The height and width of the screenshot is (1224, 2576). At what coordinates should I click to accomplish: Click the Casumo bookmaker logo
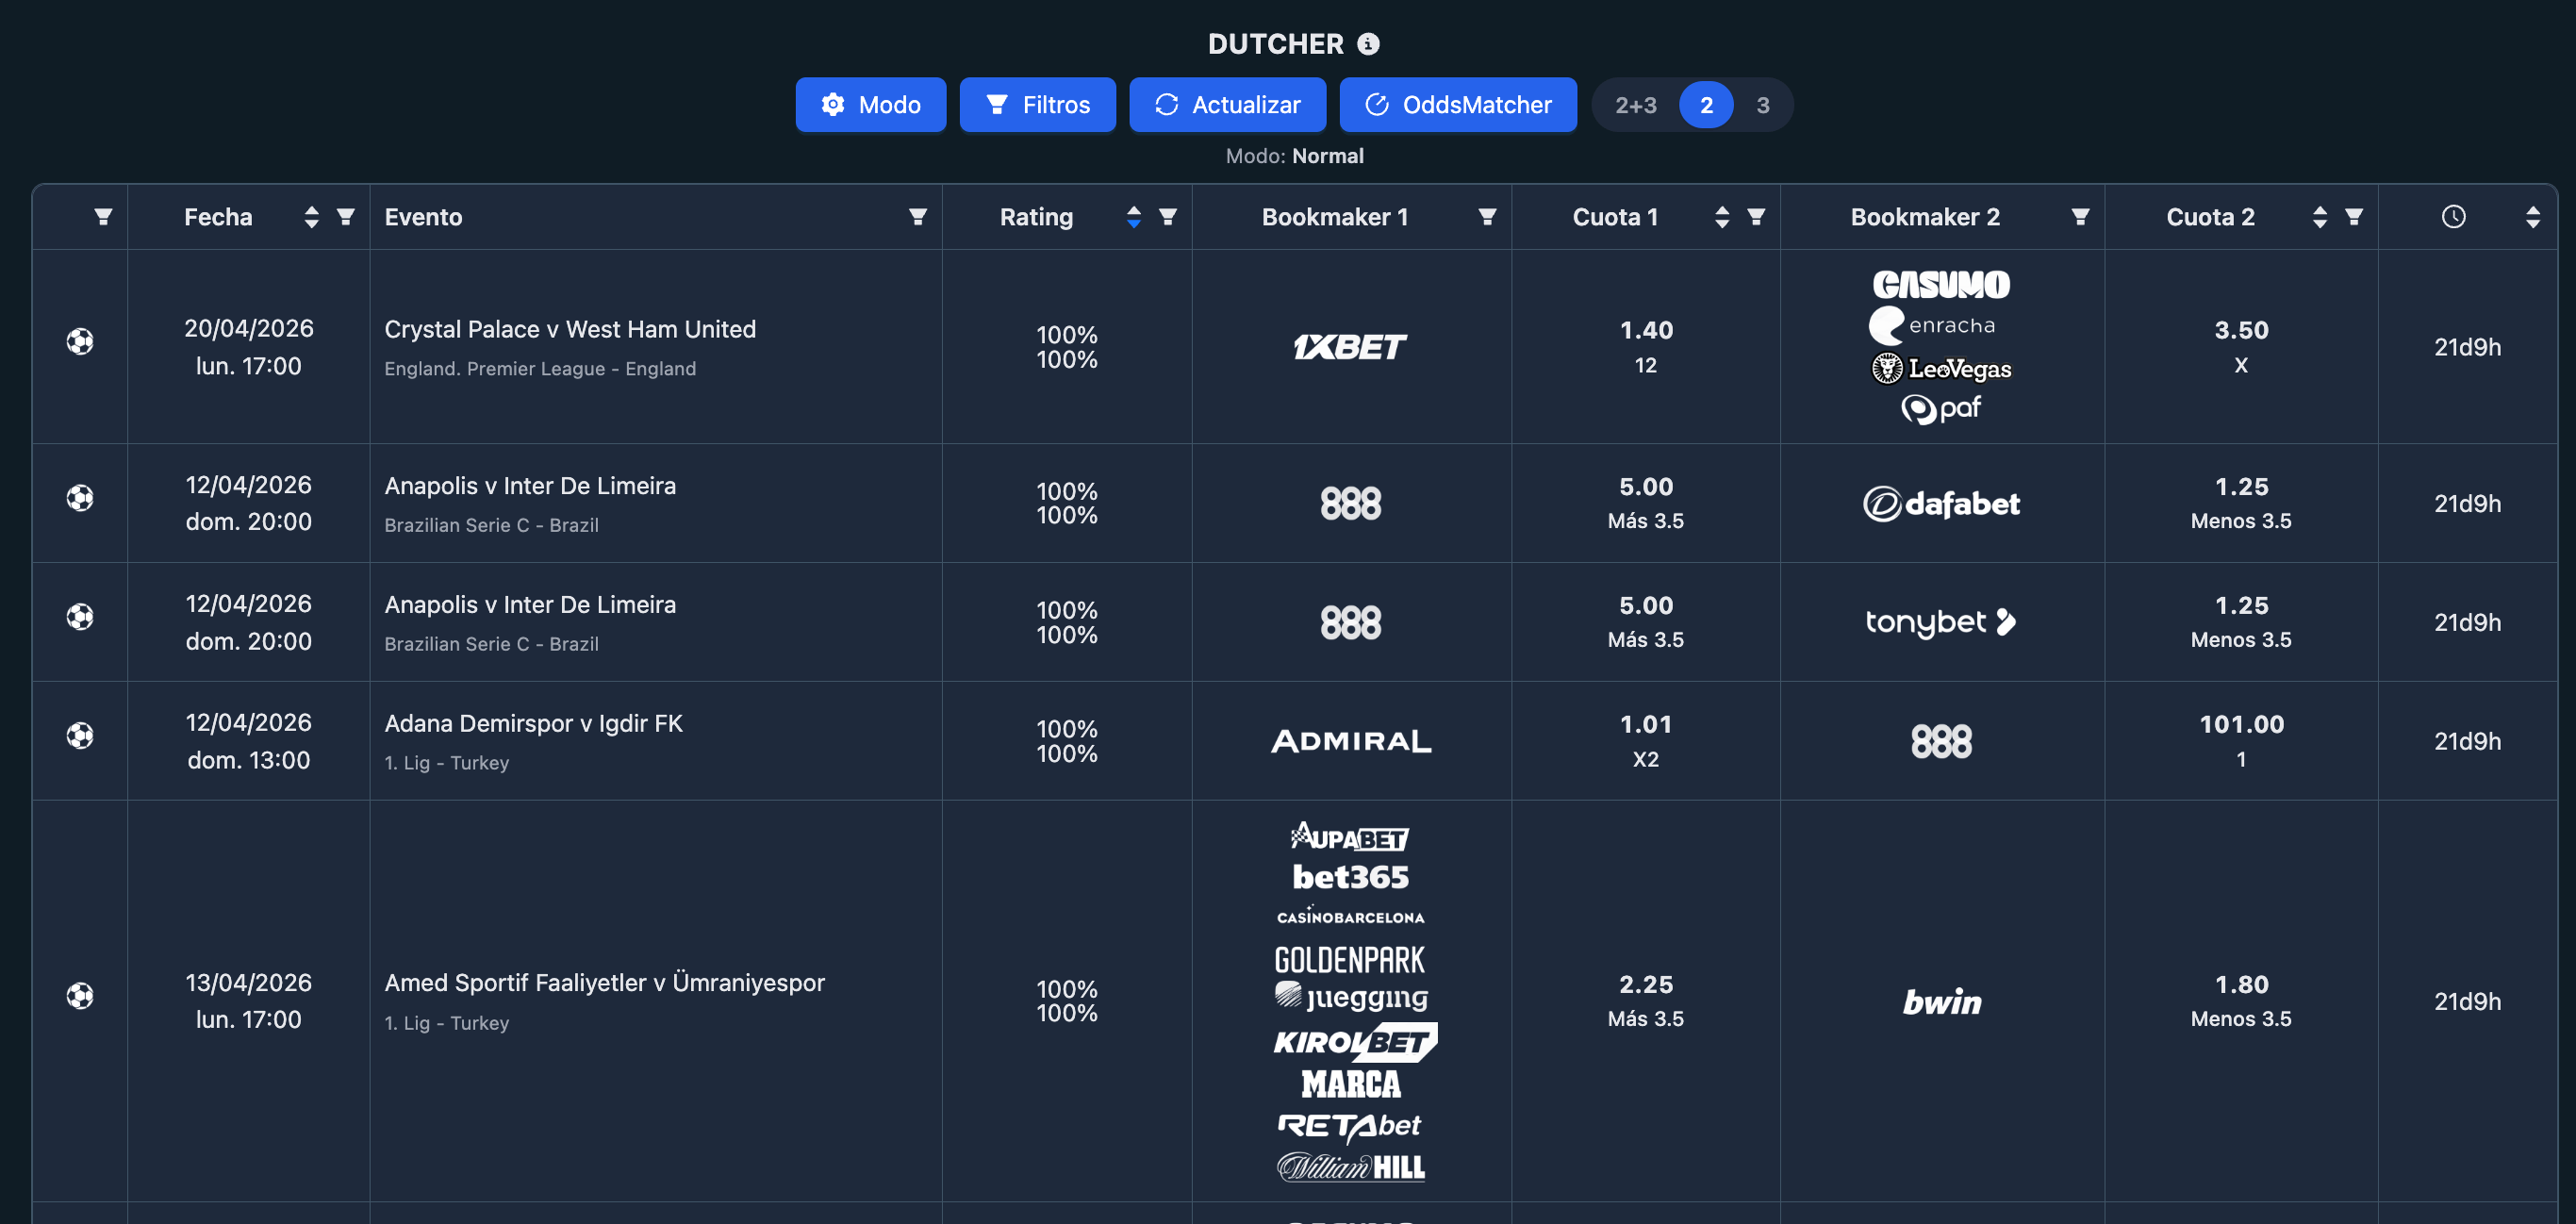pyautogui.click(x=1941, y=285)
